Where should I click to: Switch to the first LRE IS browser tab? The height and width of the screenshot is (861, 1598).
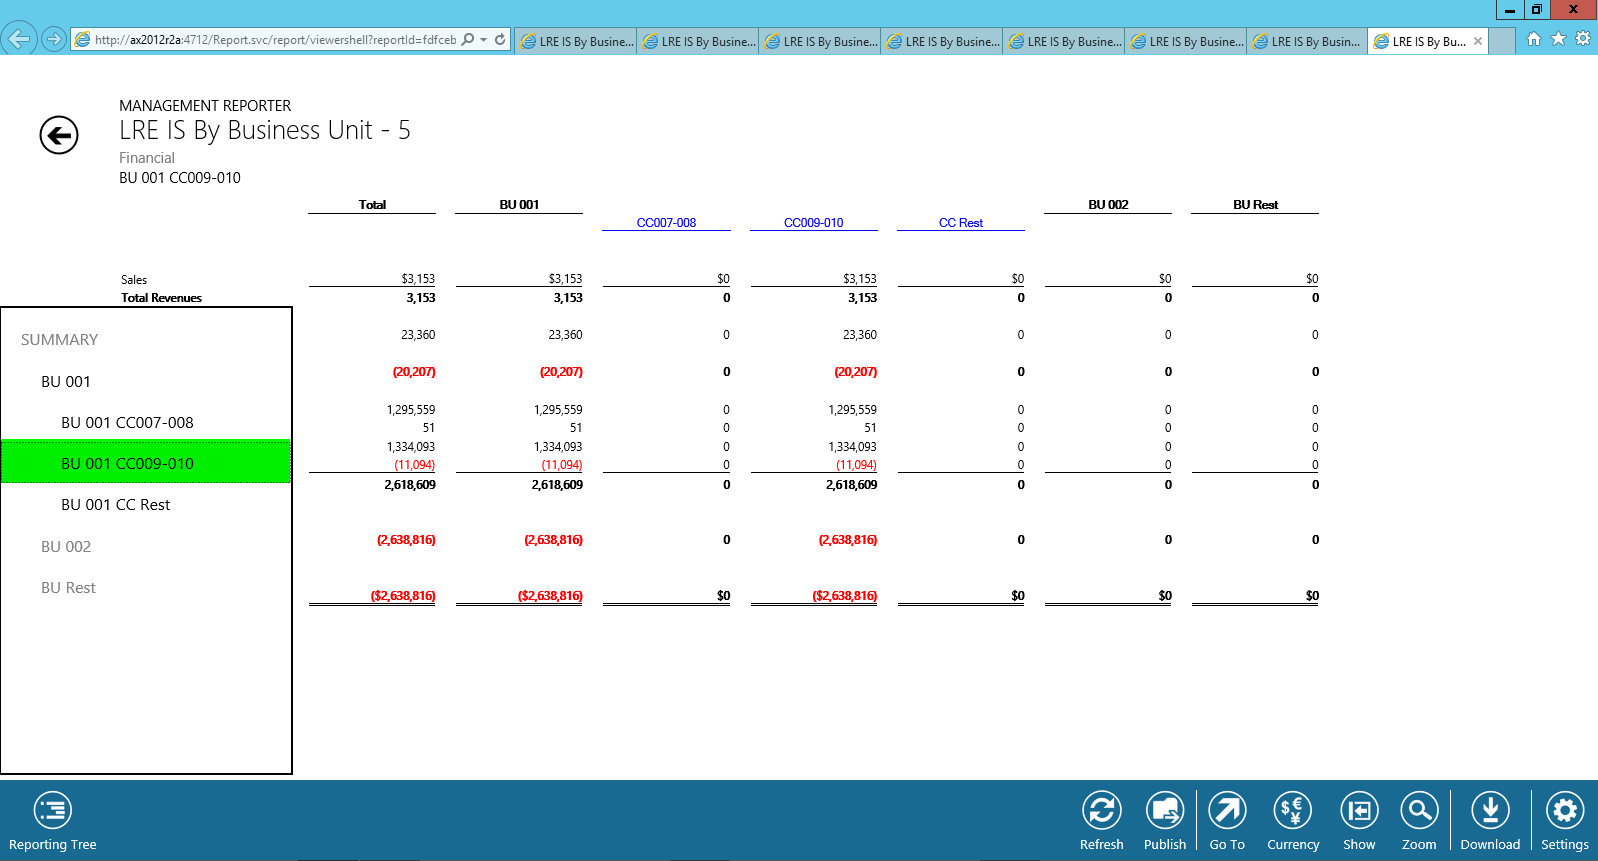point(576,41)
